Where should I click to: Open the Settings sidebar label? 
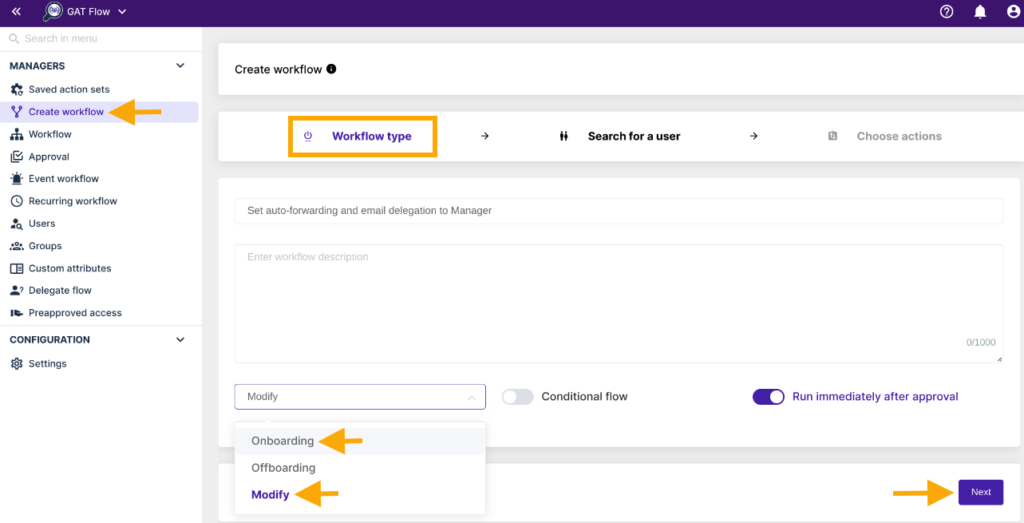click(48, 364)
